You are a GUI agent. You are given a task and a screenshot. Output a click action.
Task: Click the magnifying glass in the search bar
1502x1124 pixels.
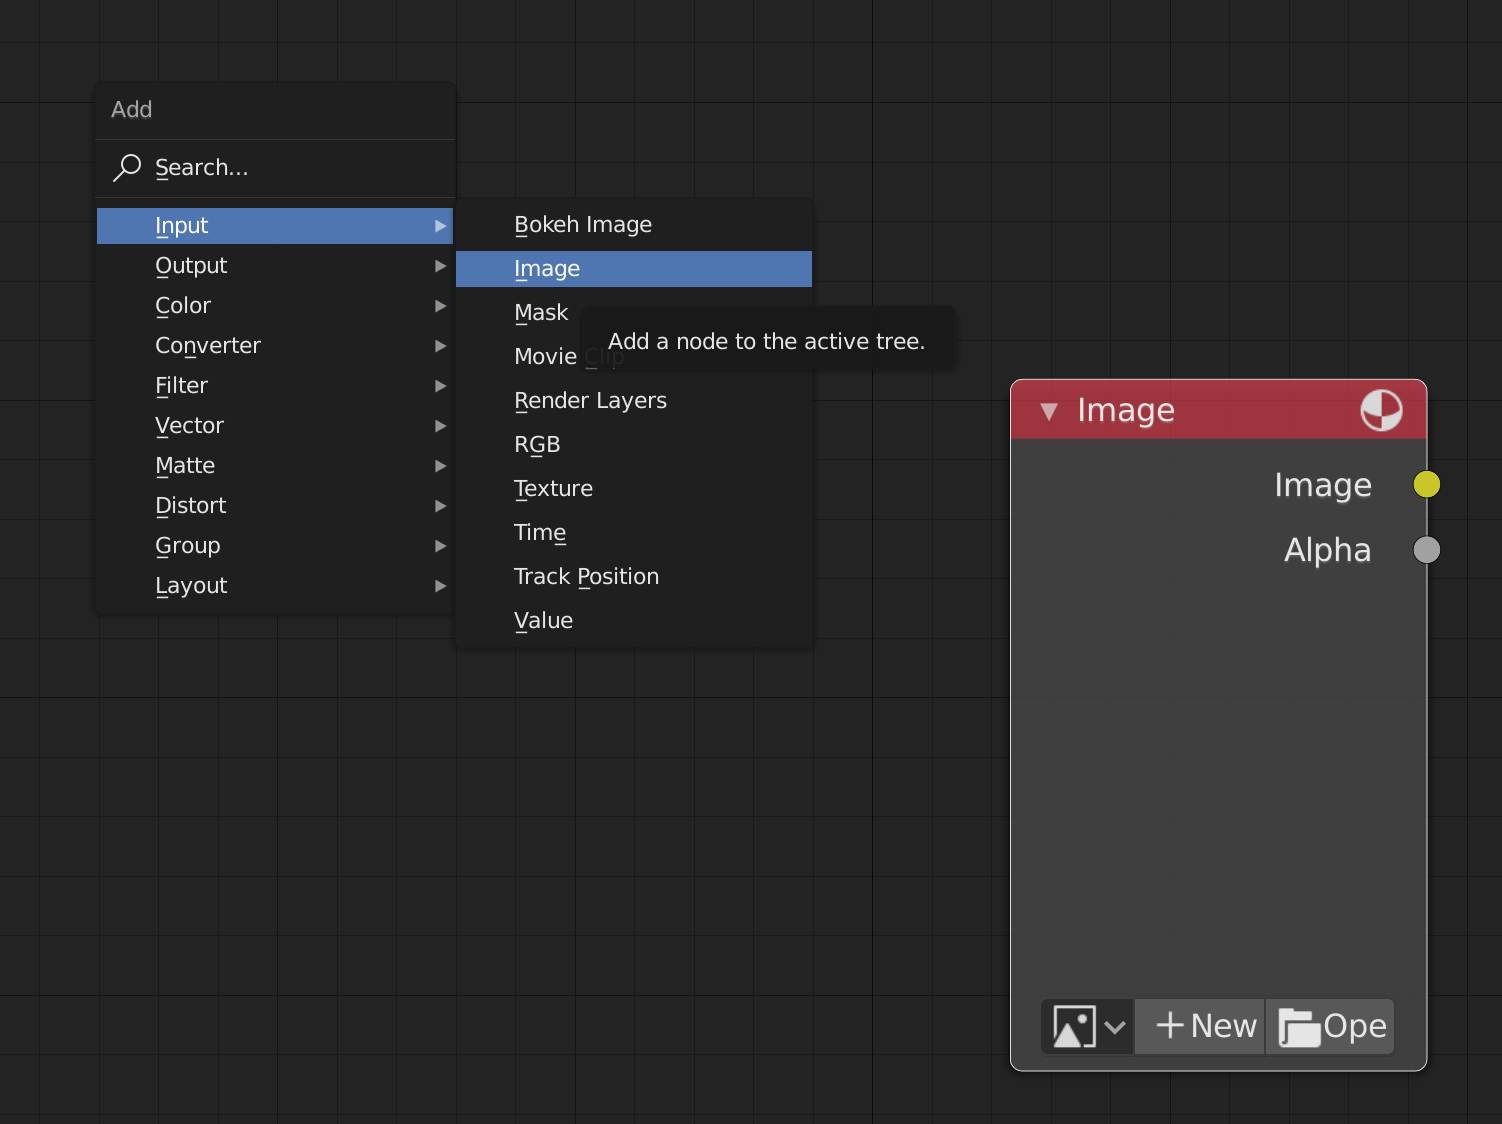coord(127,167)
